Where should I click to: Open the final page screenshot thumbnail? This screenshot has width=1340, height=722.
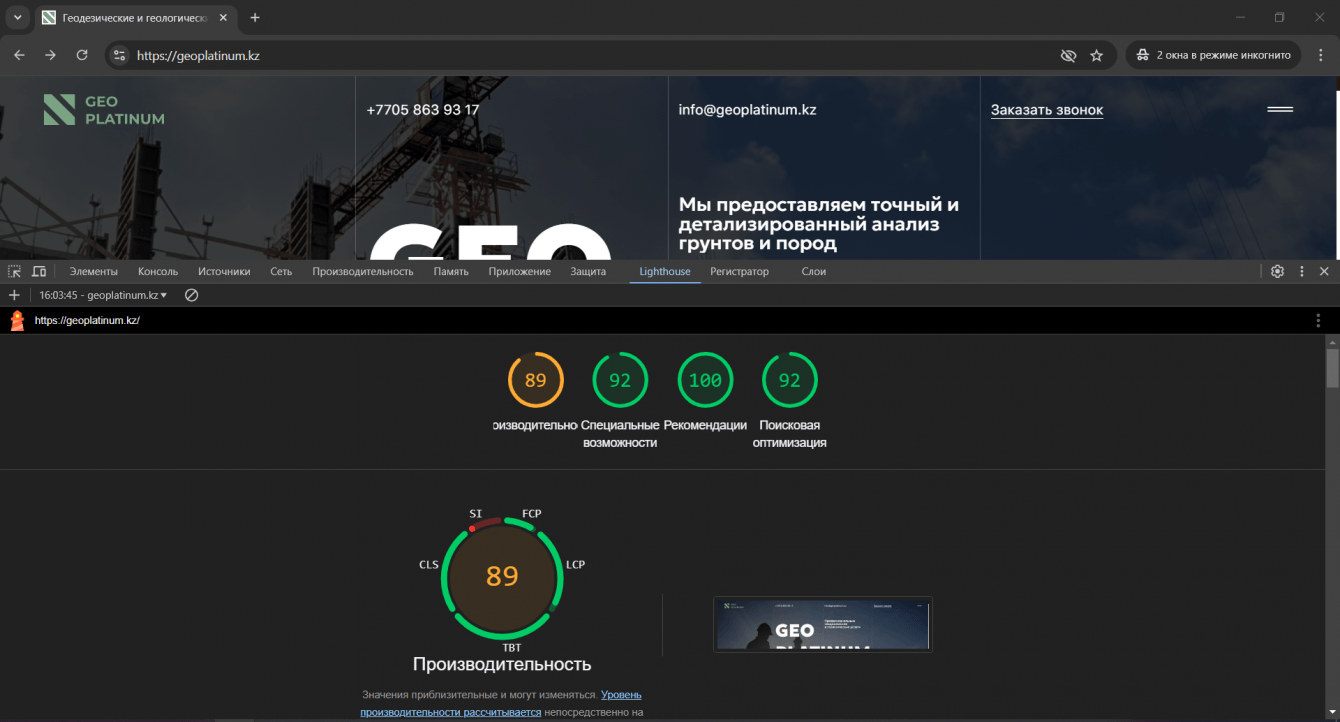pyautogui.click(x=822, y=624)
